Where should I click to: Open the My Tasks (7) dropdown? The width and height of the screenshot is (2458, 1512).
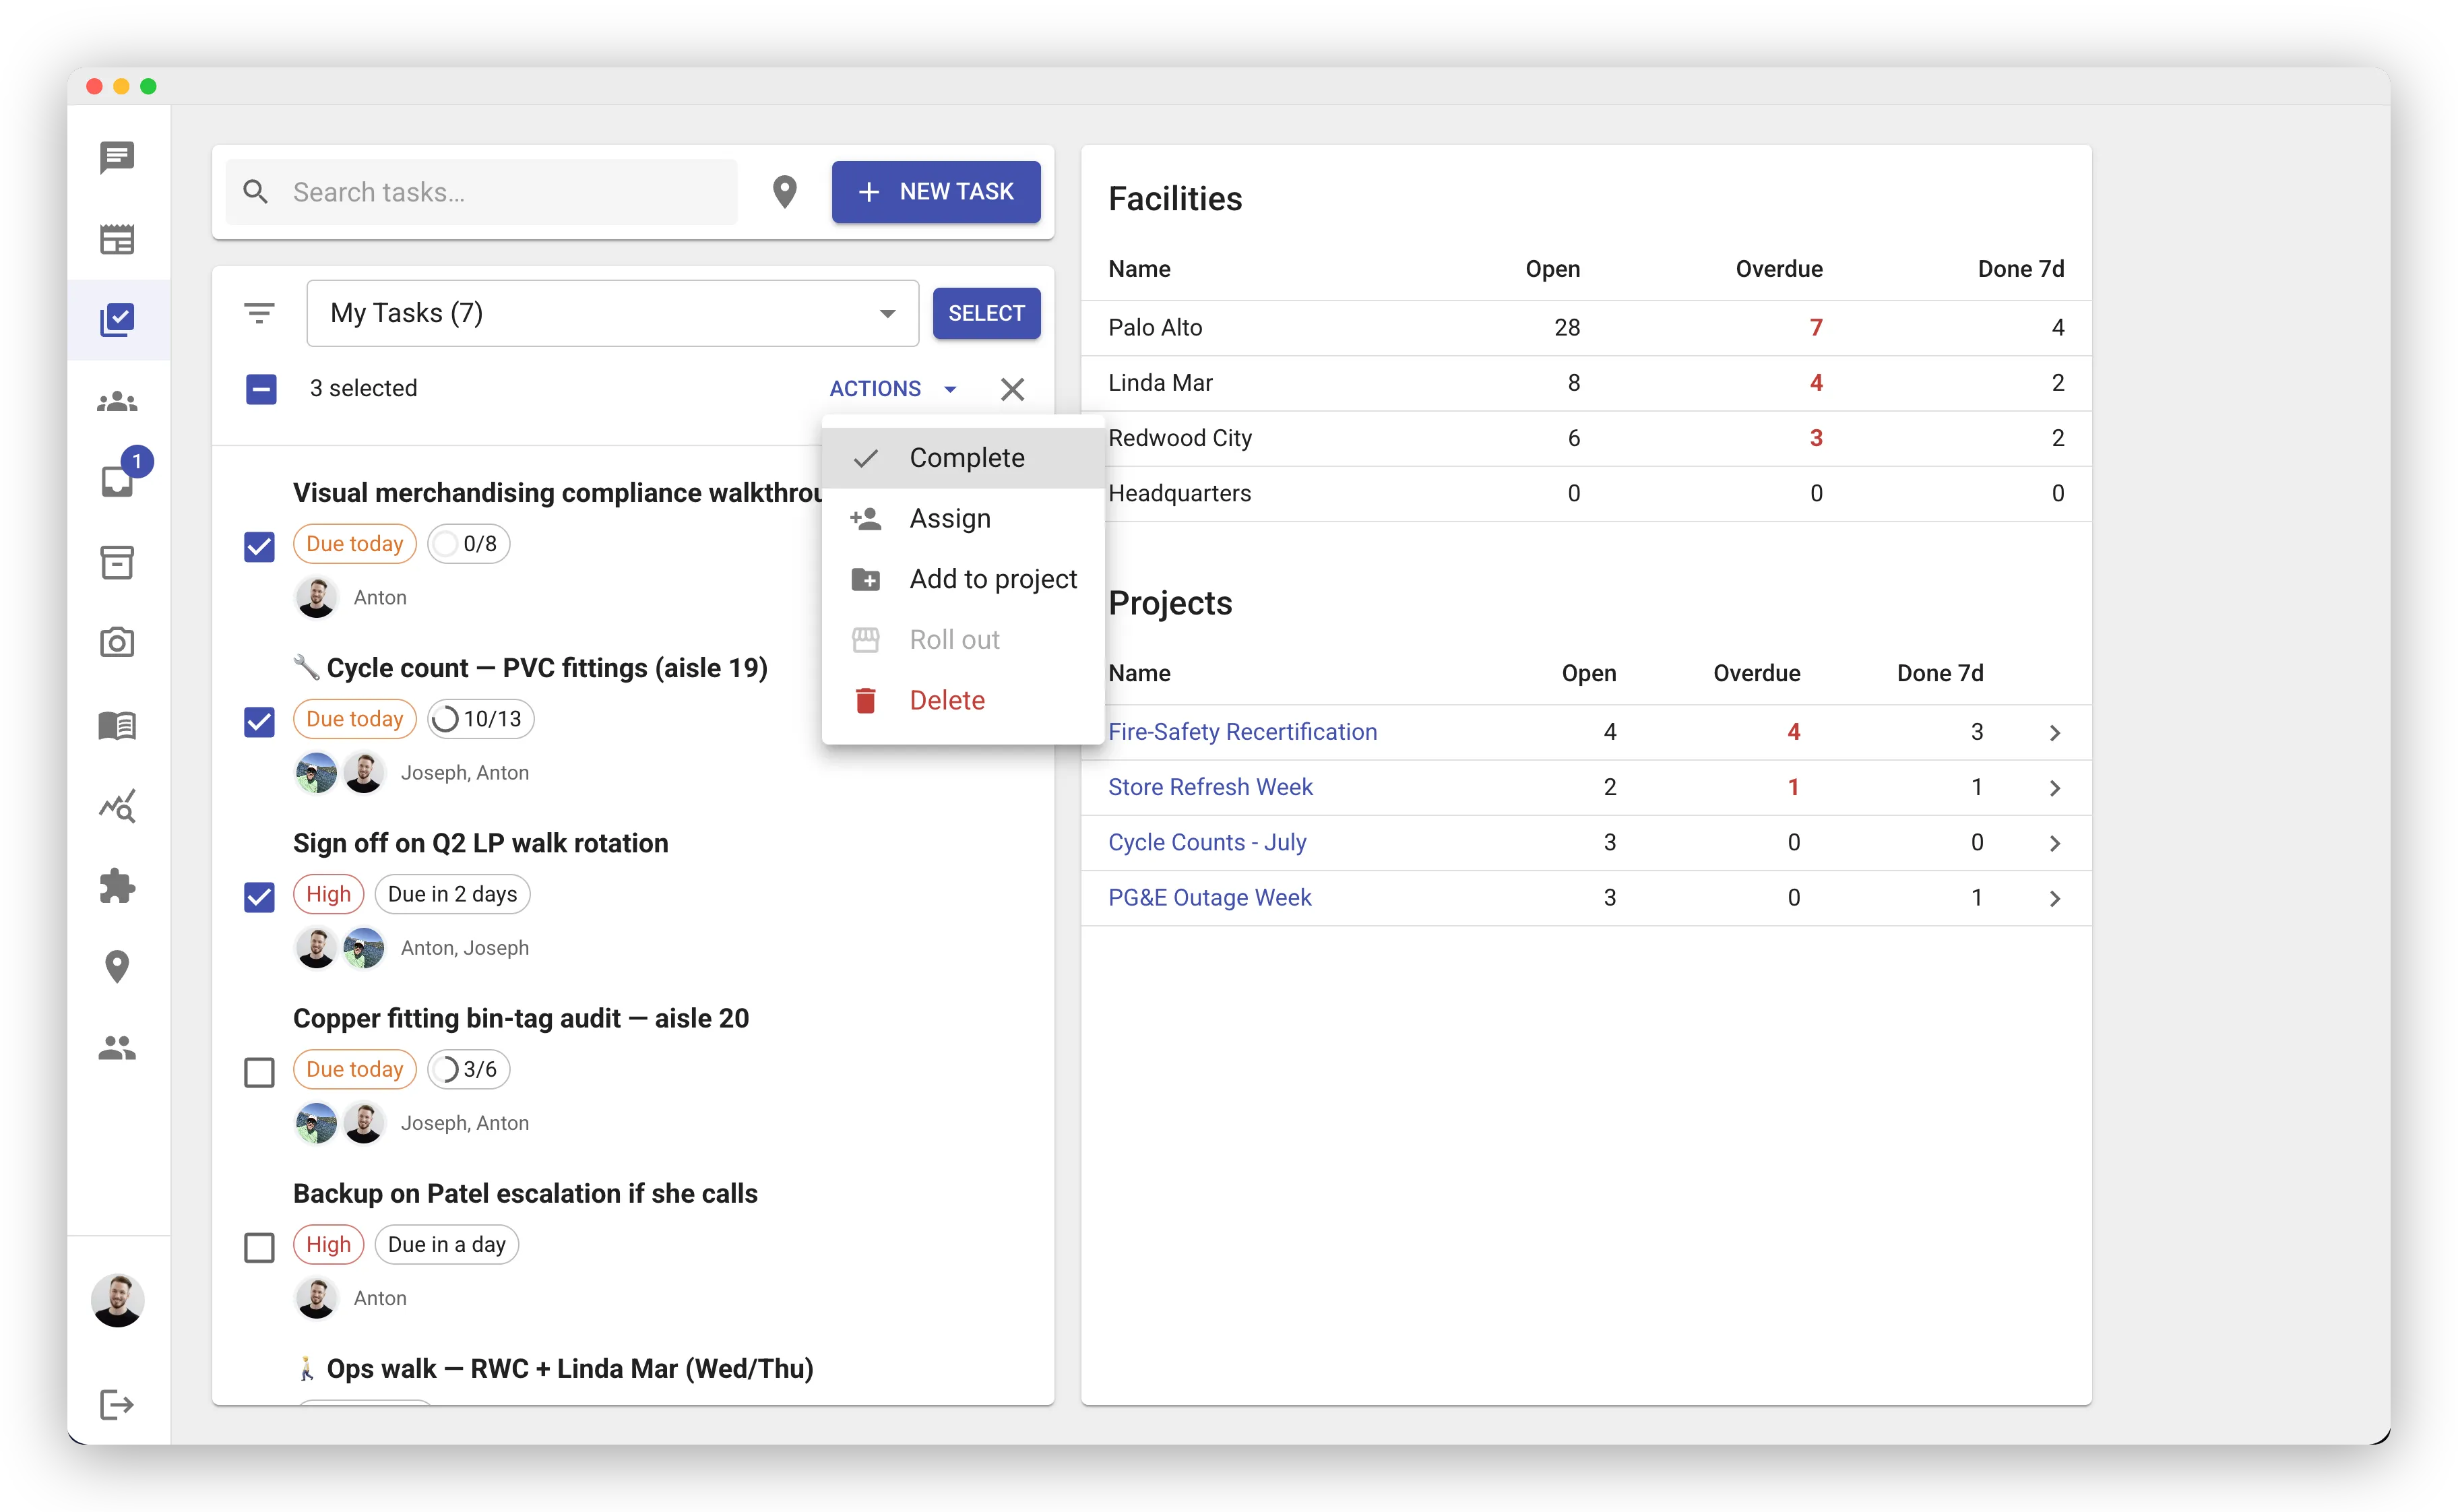(x=612, y=314)
